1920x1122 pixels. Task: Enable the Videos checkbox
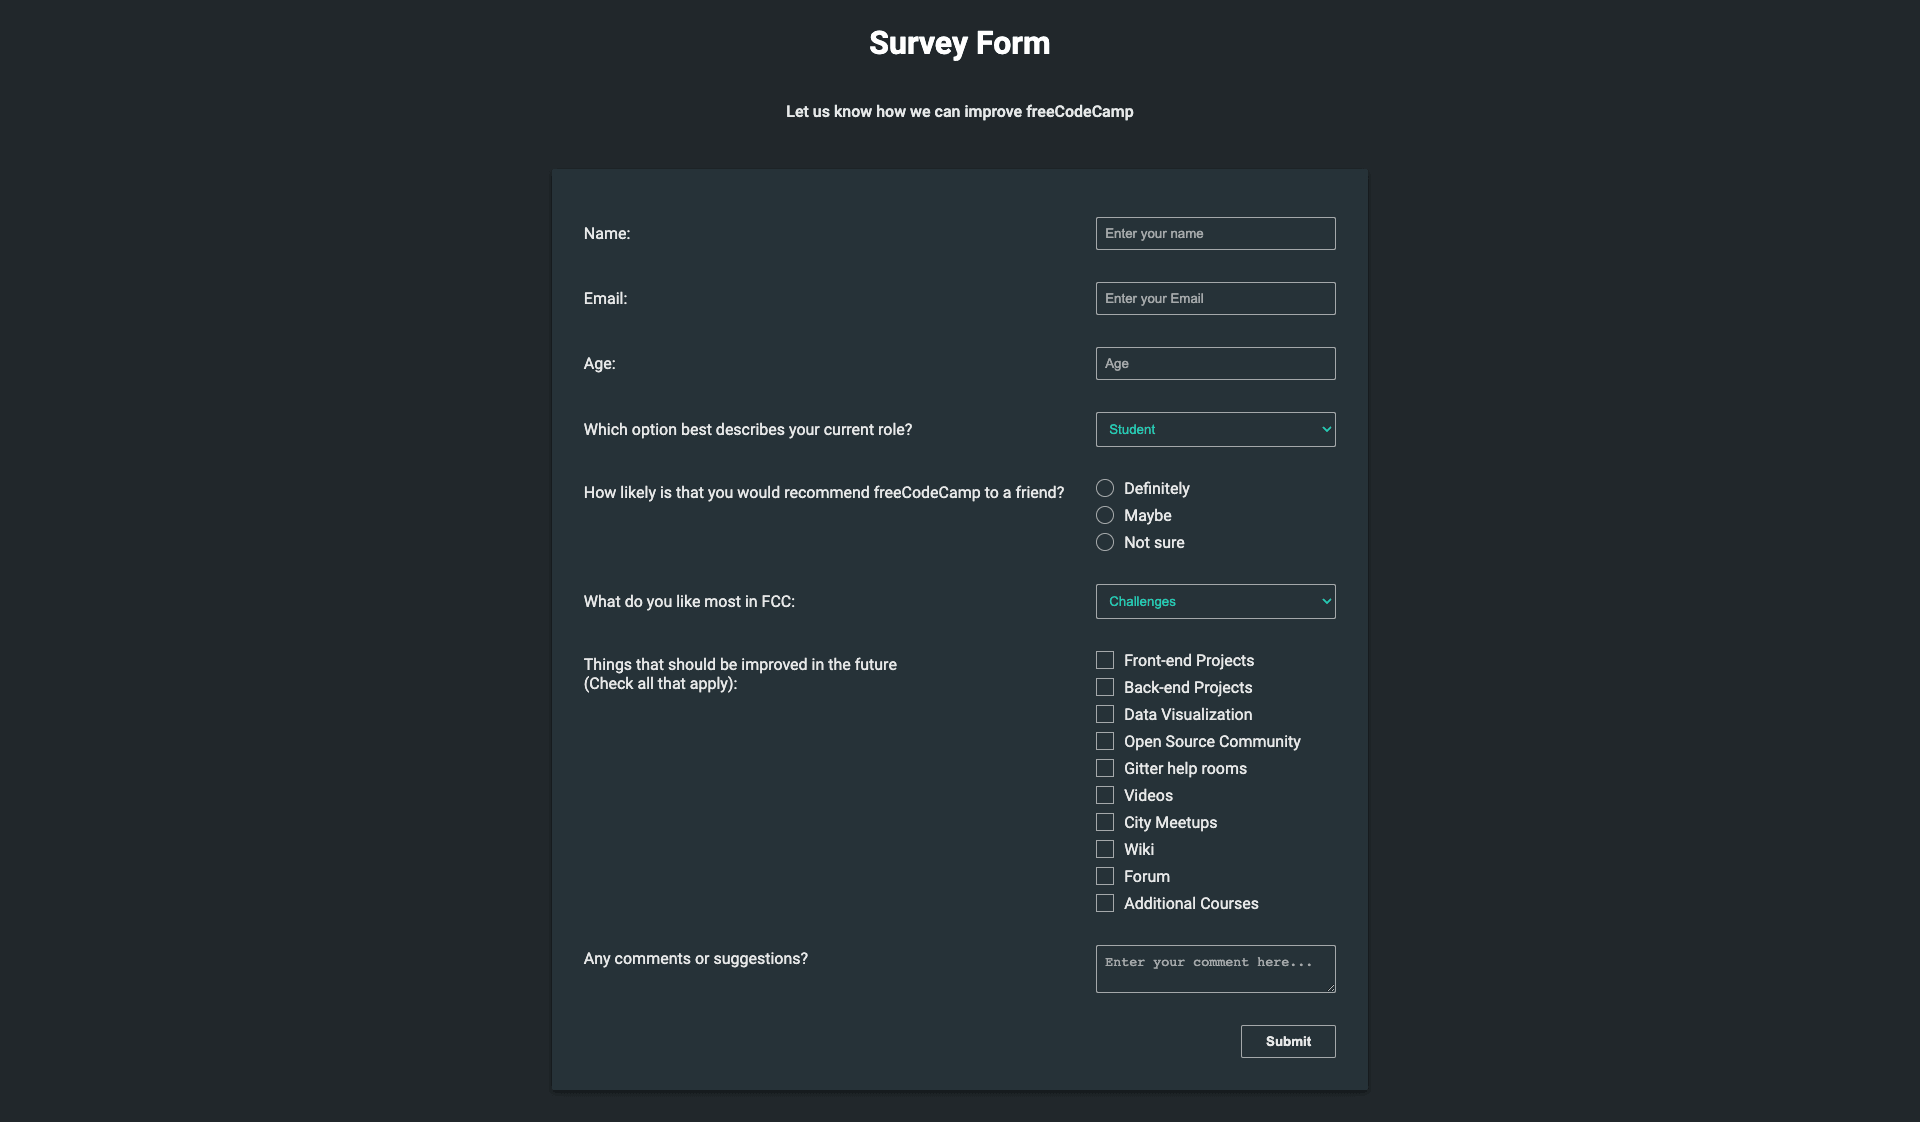(x=1105, y=795)
